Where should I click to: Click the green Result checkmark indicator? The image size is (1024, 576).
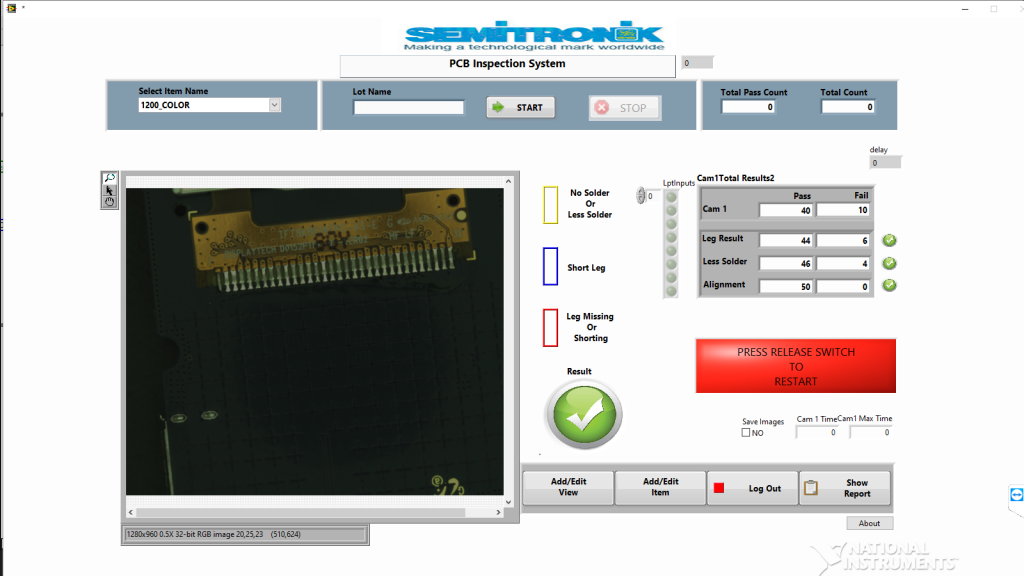(x=583, y=415)
